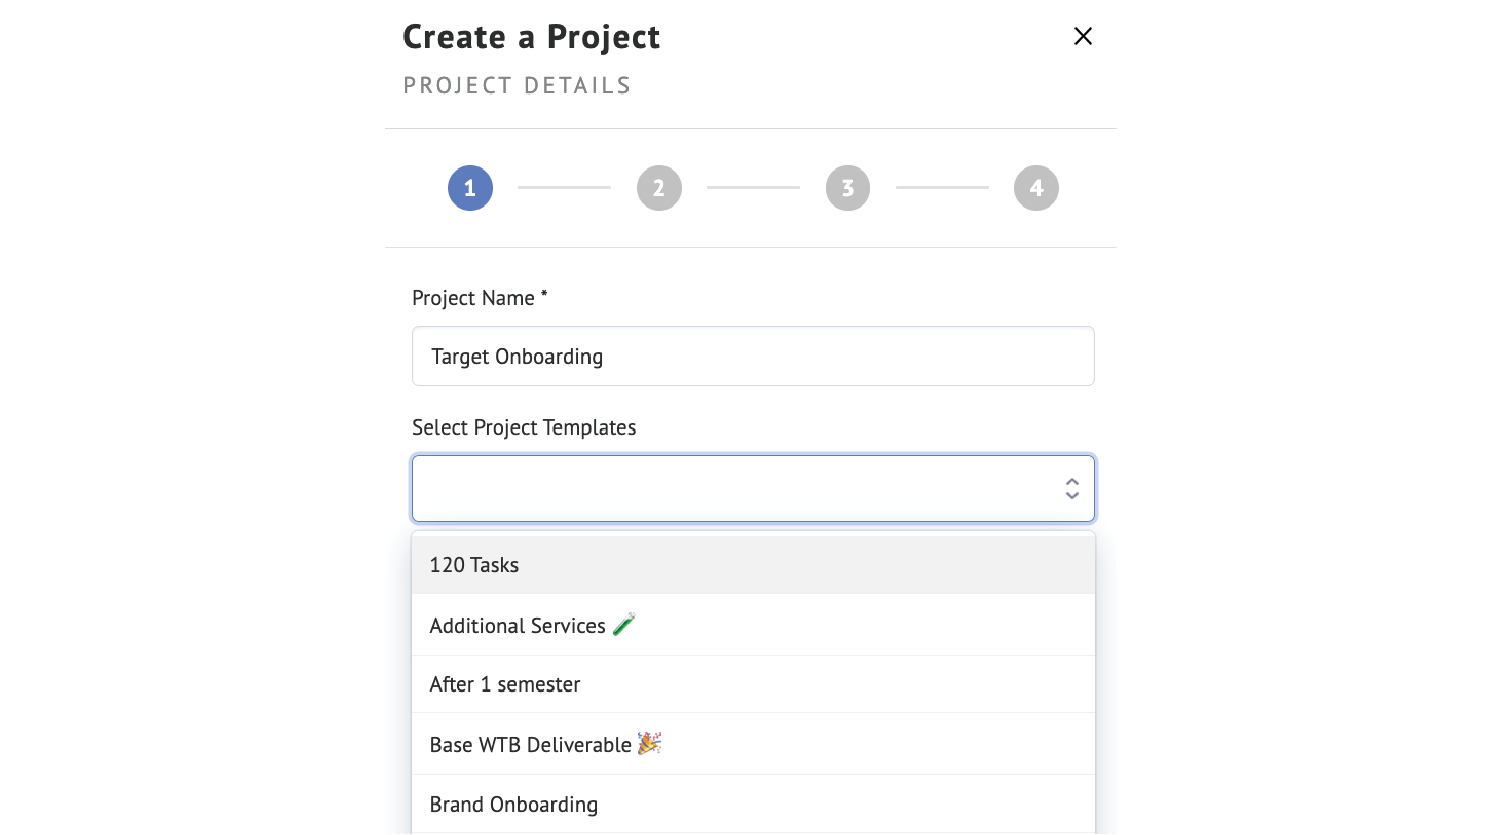Click the Project Name label
This screenshot has height=835, width=1501.
point(479,298)
